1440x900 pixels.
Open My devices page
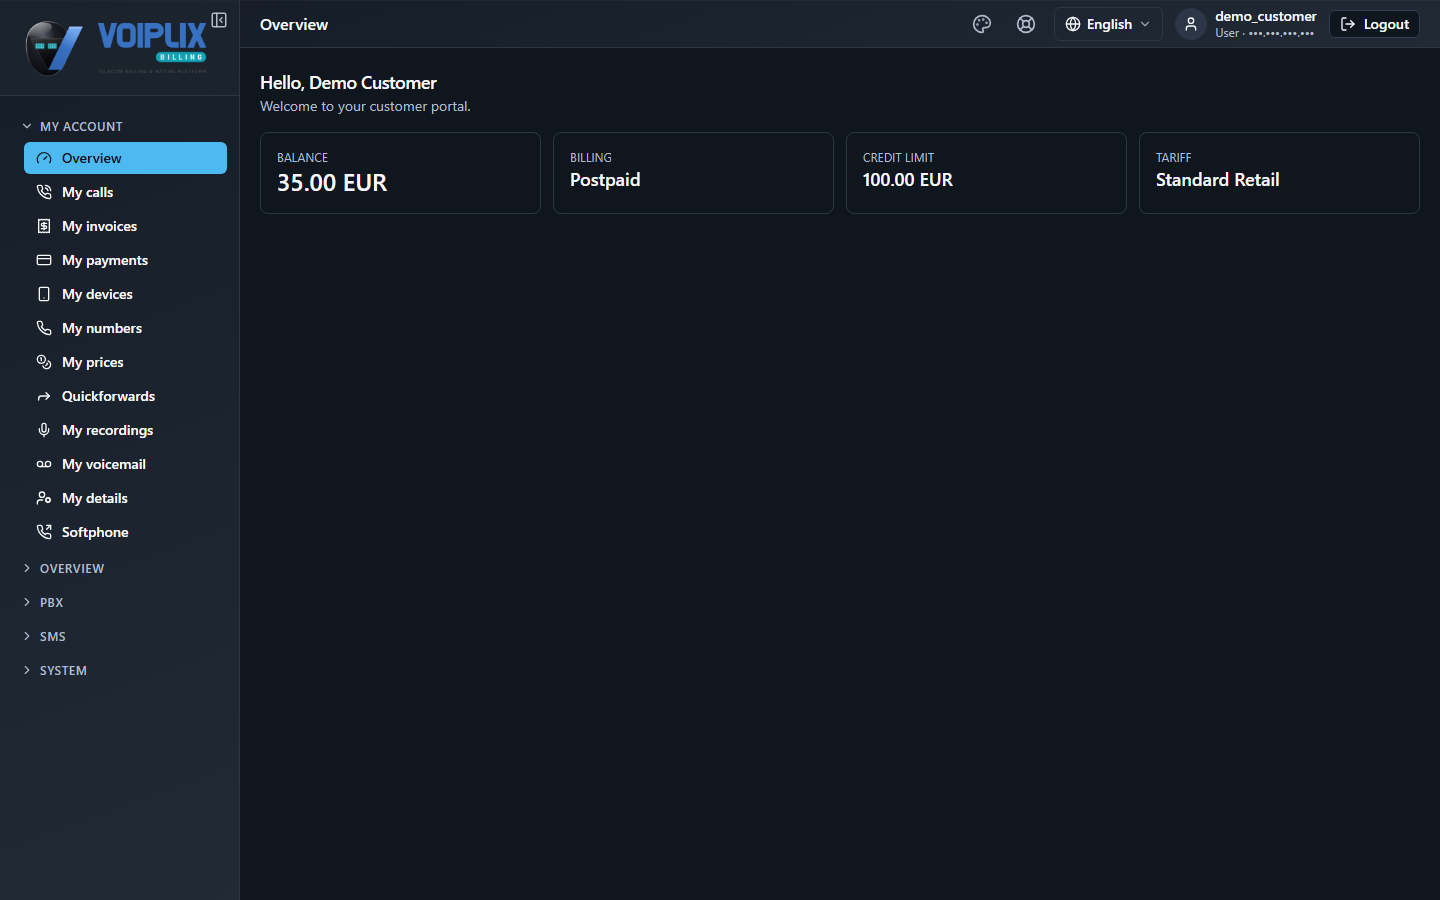(x=125, y=294)
